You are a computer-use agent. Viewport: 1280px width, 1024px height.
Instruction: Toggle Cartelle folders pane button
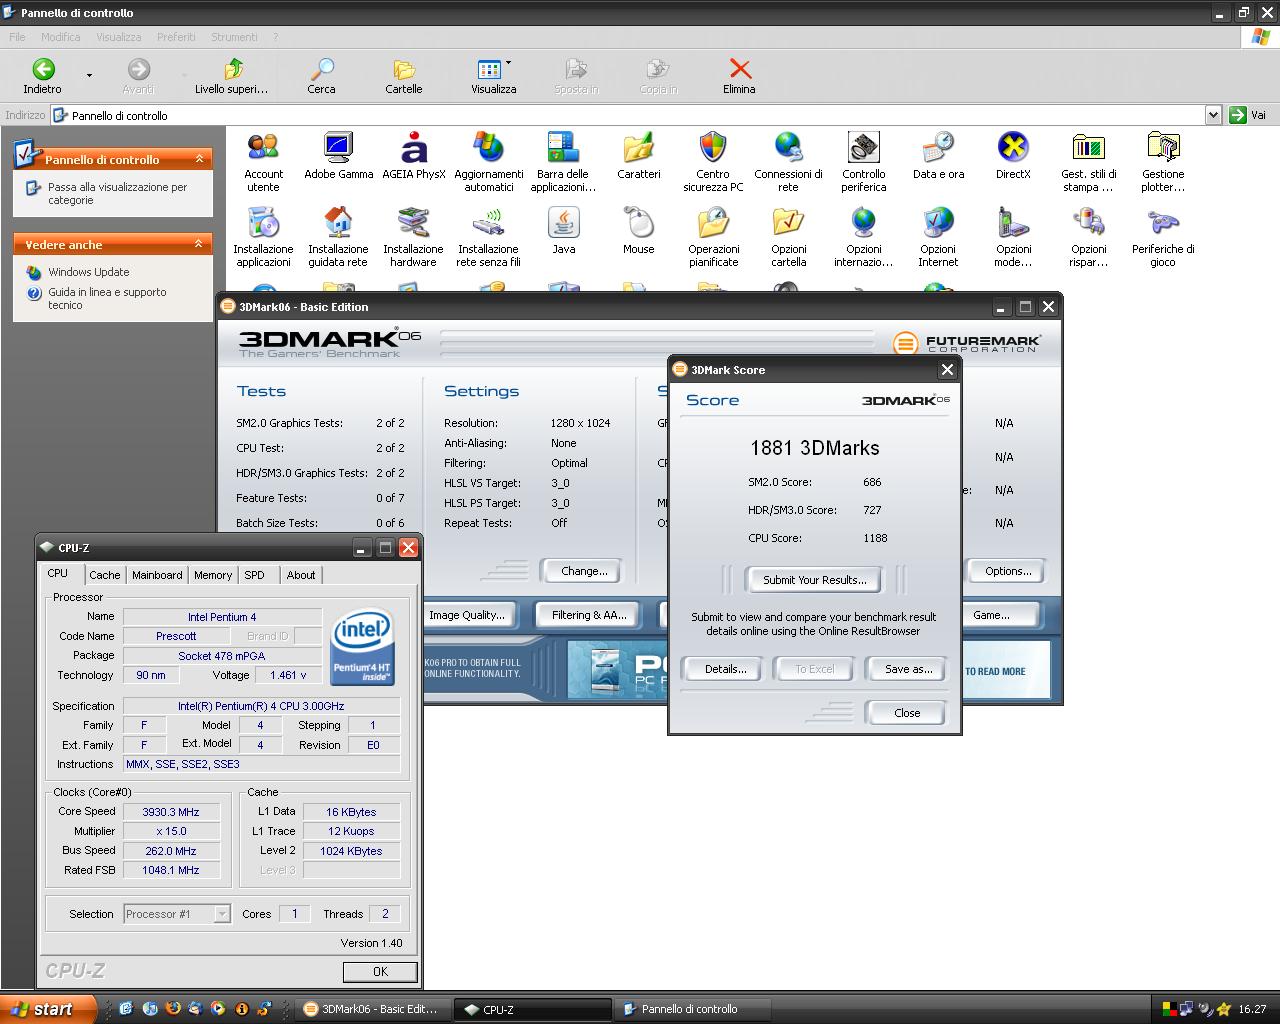404,75
